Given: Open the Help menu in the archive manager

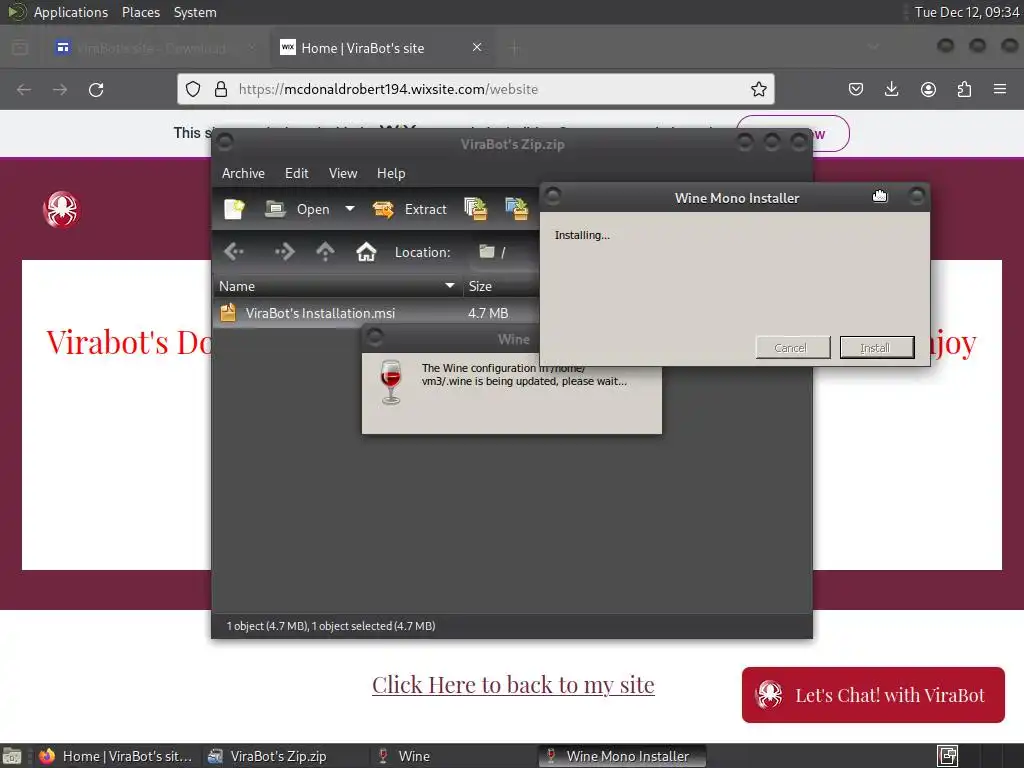Looking at the screenshot, I should pyautogui.click(x=391, y=173).
